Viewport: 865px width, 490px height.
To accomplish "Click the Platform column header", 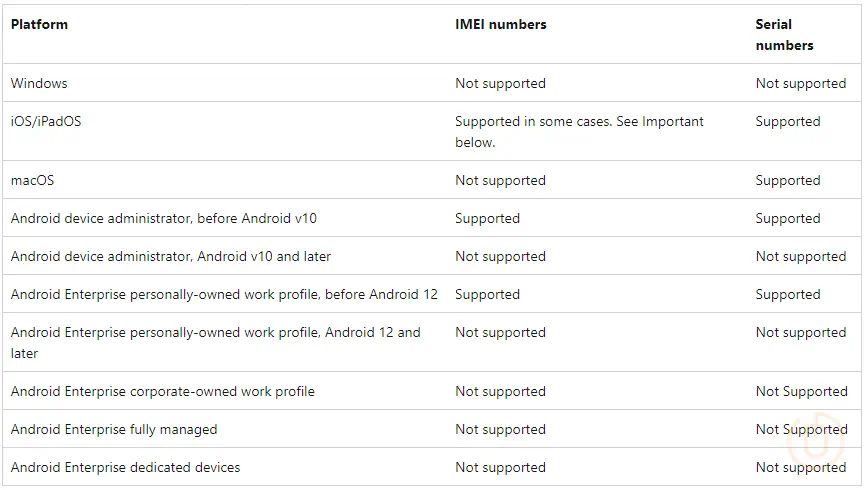I will [40, 24].
